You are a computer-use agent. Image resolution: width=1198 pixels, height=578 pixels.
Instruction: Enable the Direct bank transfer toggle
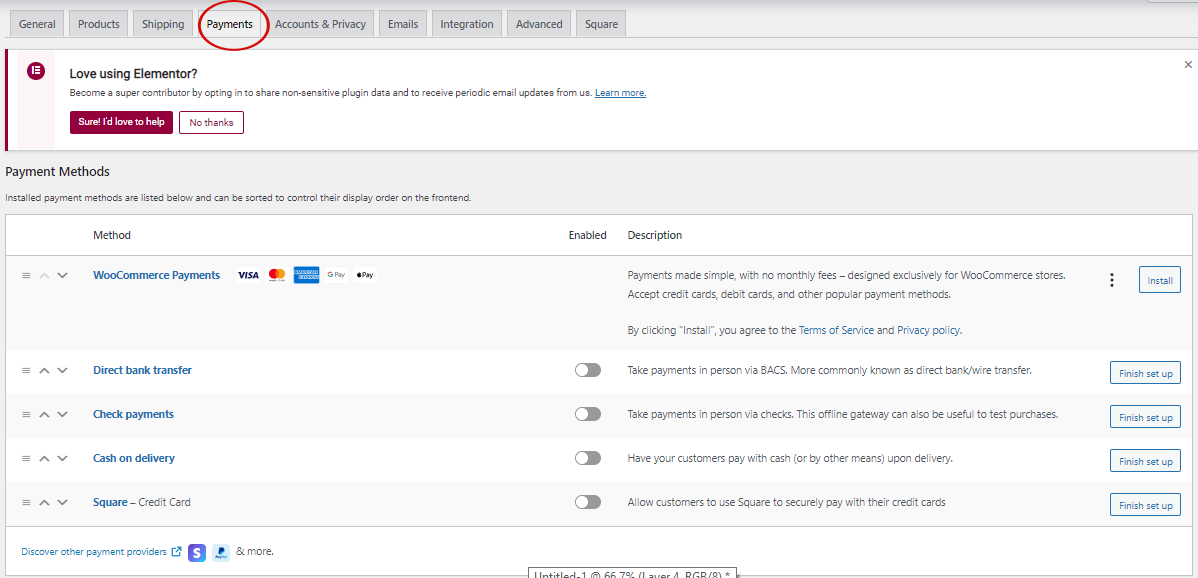click(588, 370)
